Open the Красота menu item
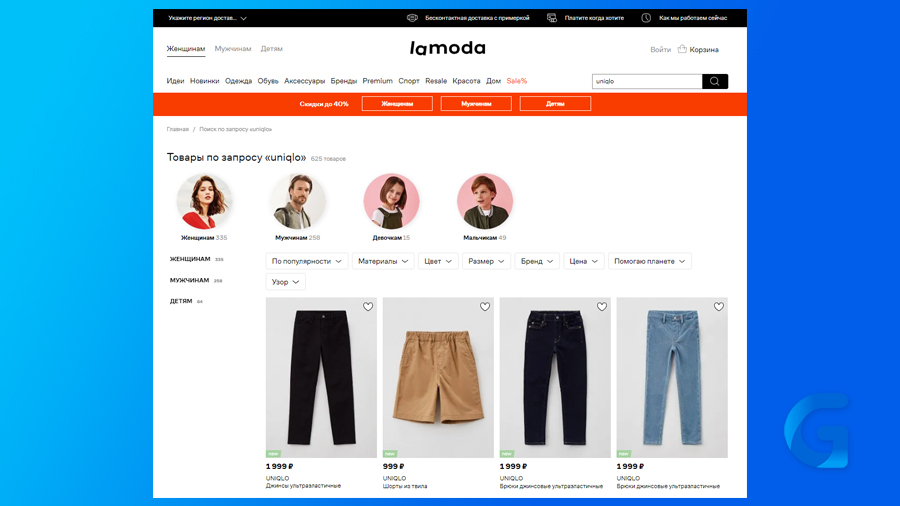This screenshot has width=900, height=506. pyautogui.click(x=466, y=81)
